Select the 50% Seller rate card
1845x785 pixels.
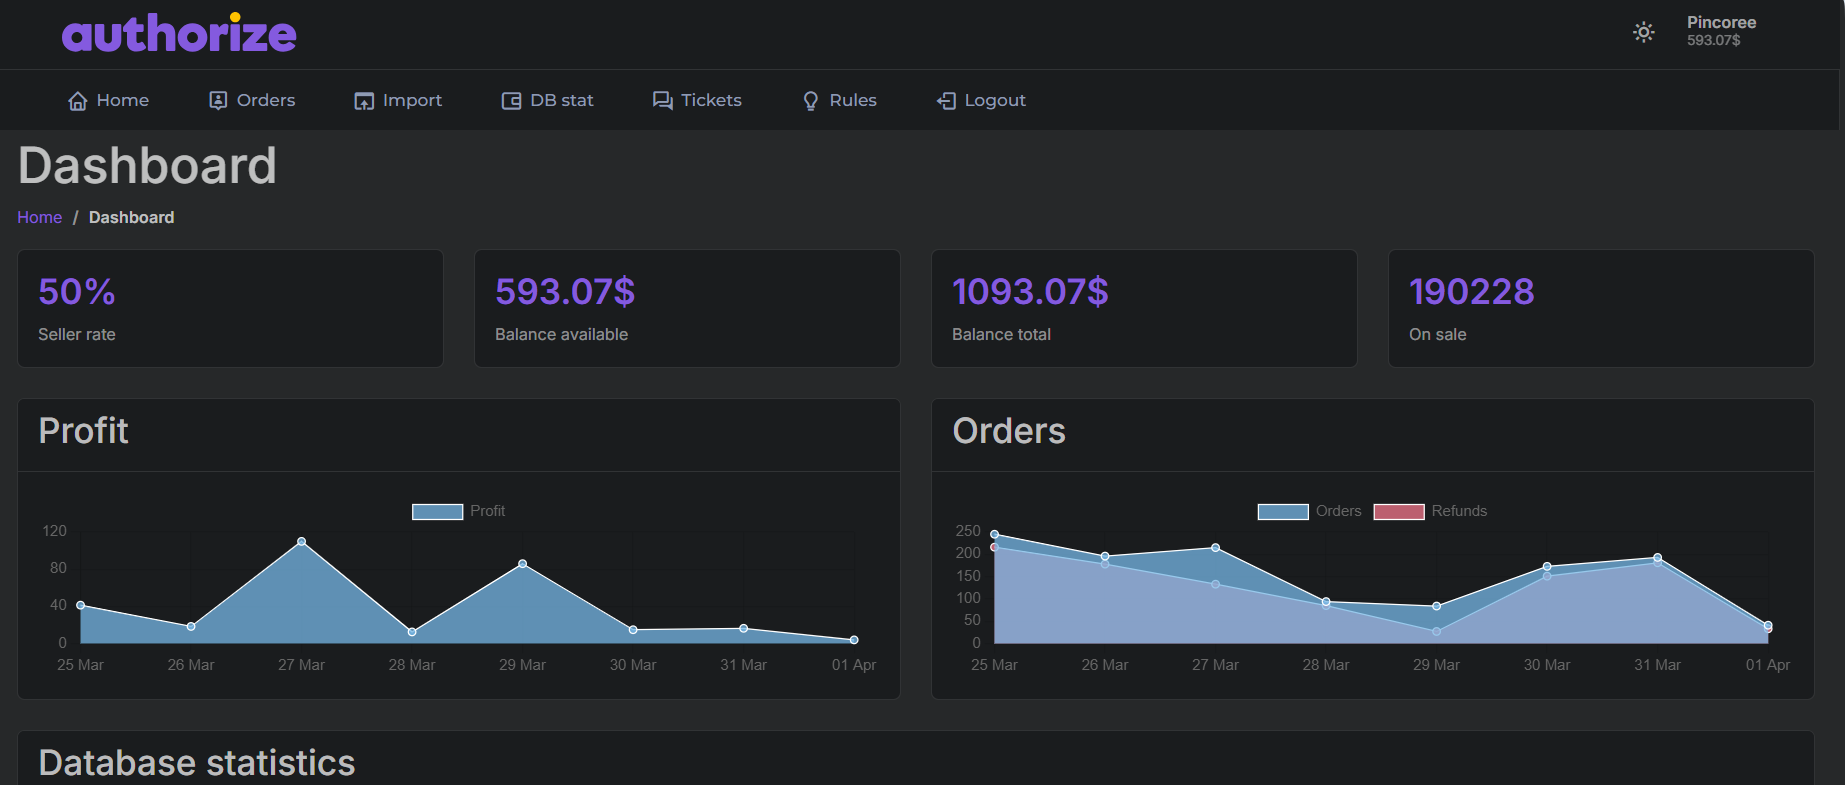click(230, 308)
